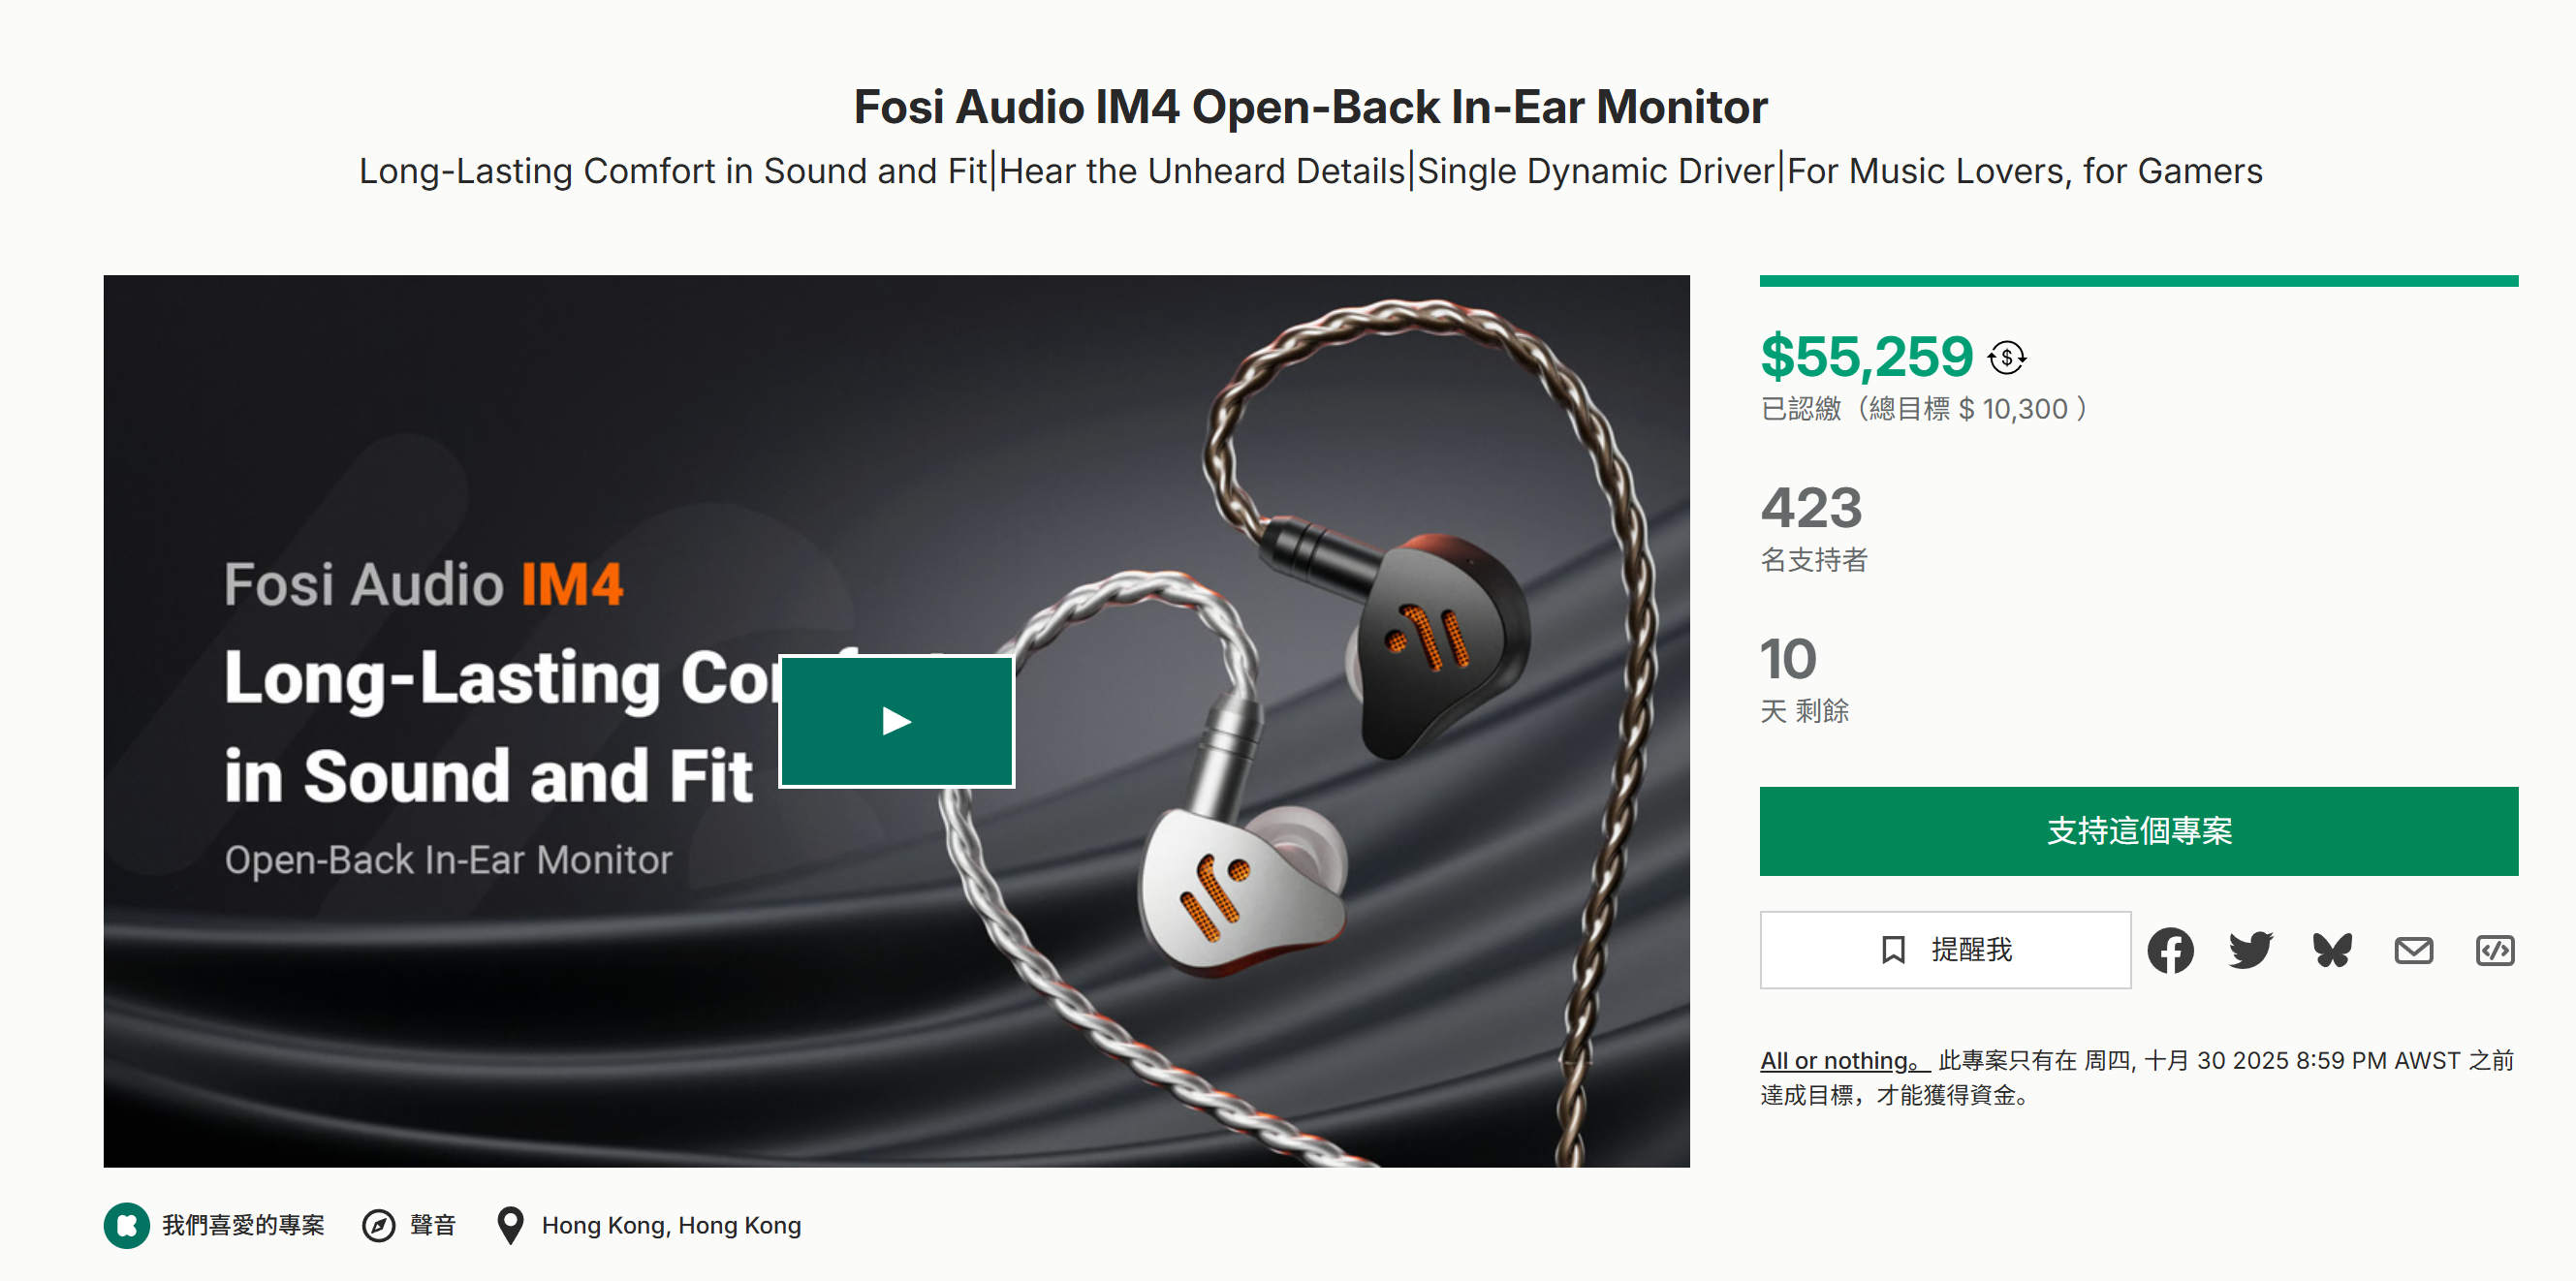Click the 提醒我 reminder button
The image size is (2576, 1281).
pos(1944,949)
